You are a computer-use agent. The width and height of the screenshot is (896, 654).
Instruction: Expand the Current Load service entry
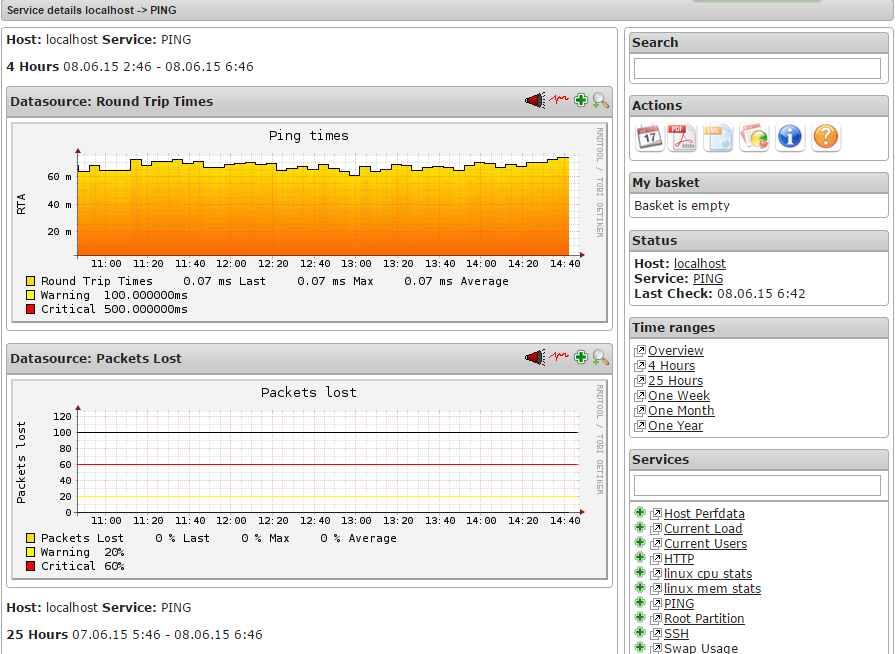pyautogui.click(x=639, y=528)
